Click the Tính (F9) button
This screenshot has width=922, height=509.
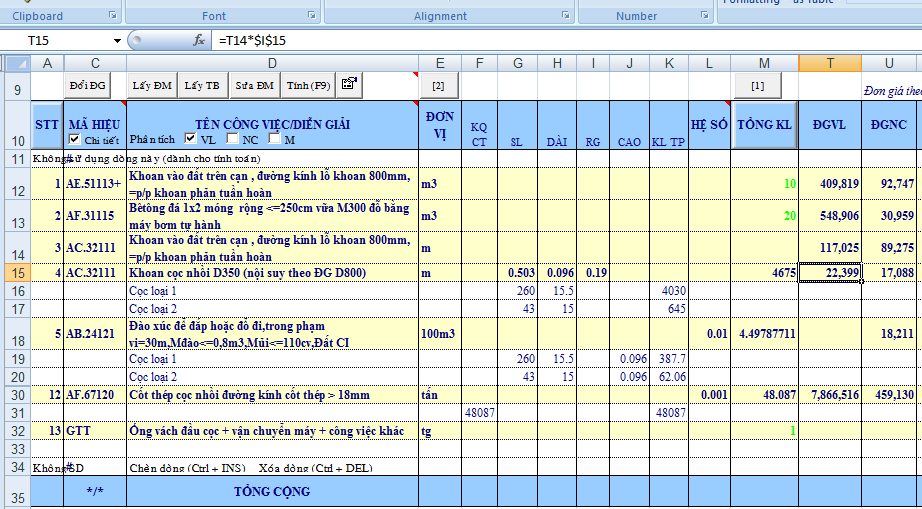(x=308, y=85)
